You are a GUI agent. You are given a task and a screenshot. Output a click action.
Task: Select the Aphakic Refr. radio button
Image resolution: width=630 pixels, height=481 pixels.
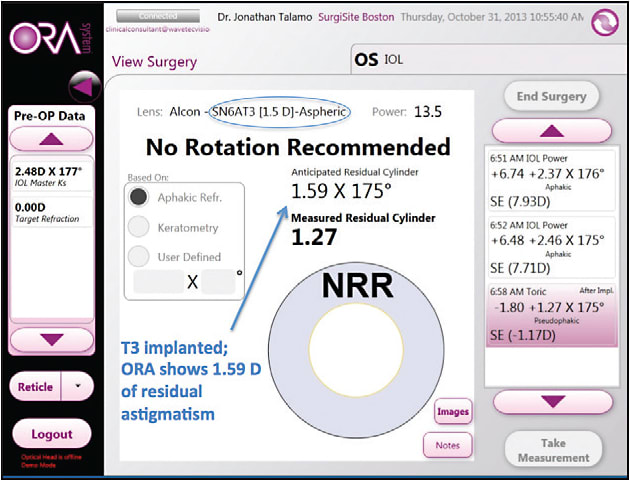click(x=138, y=197)
